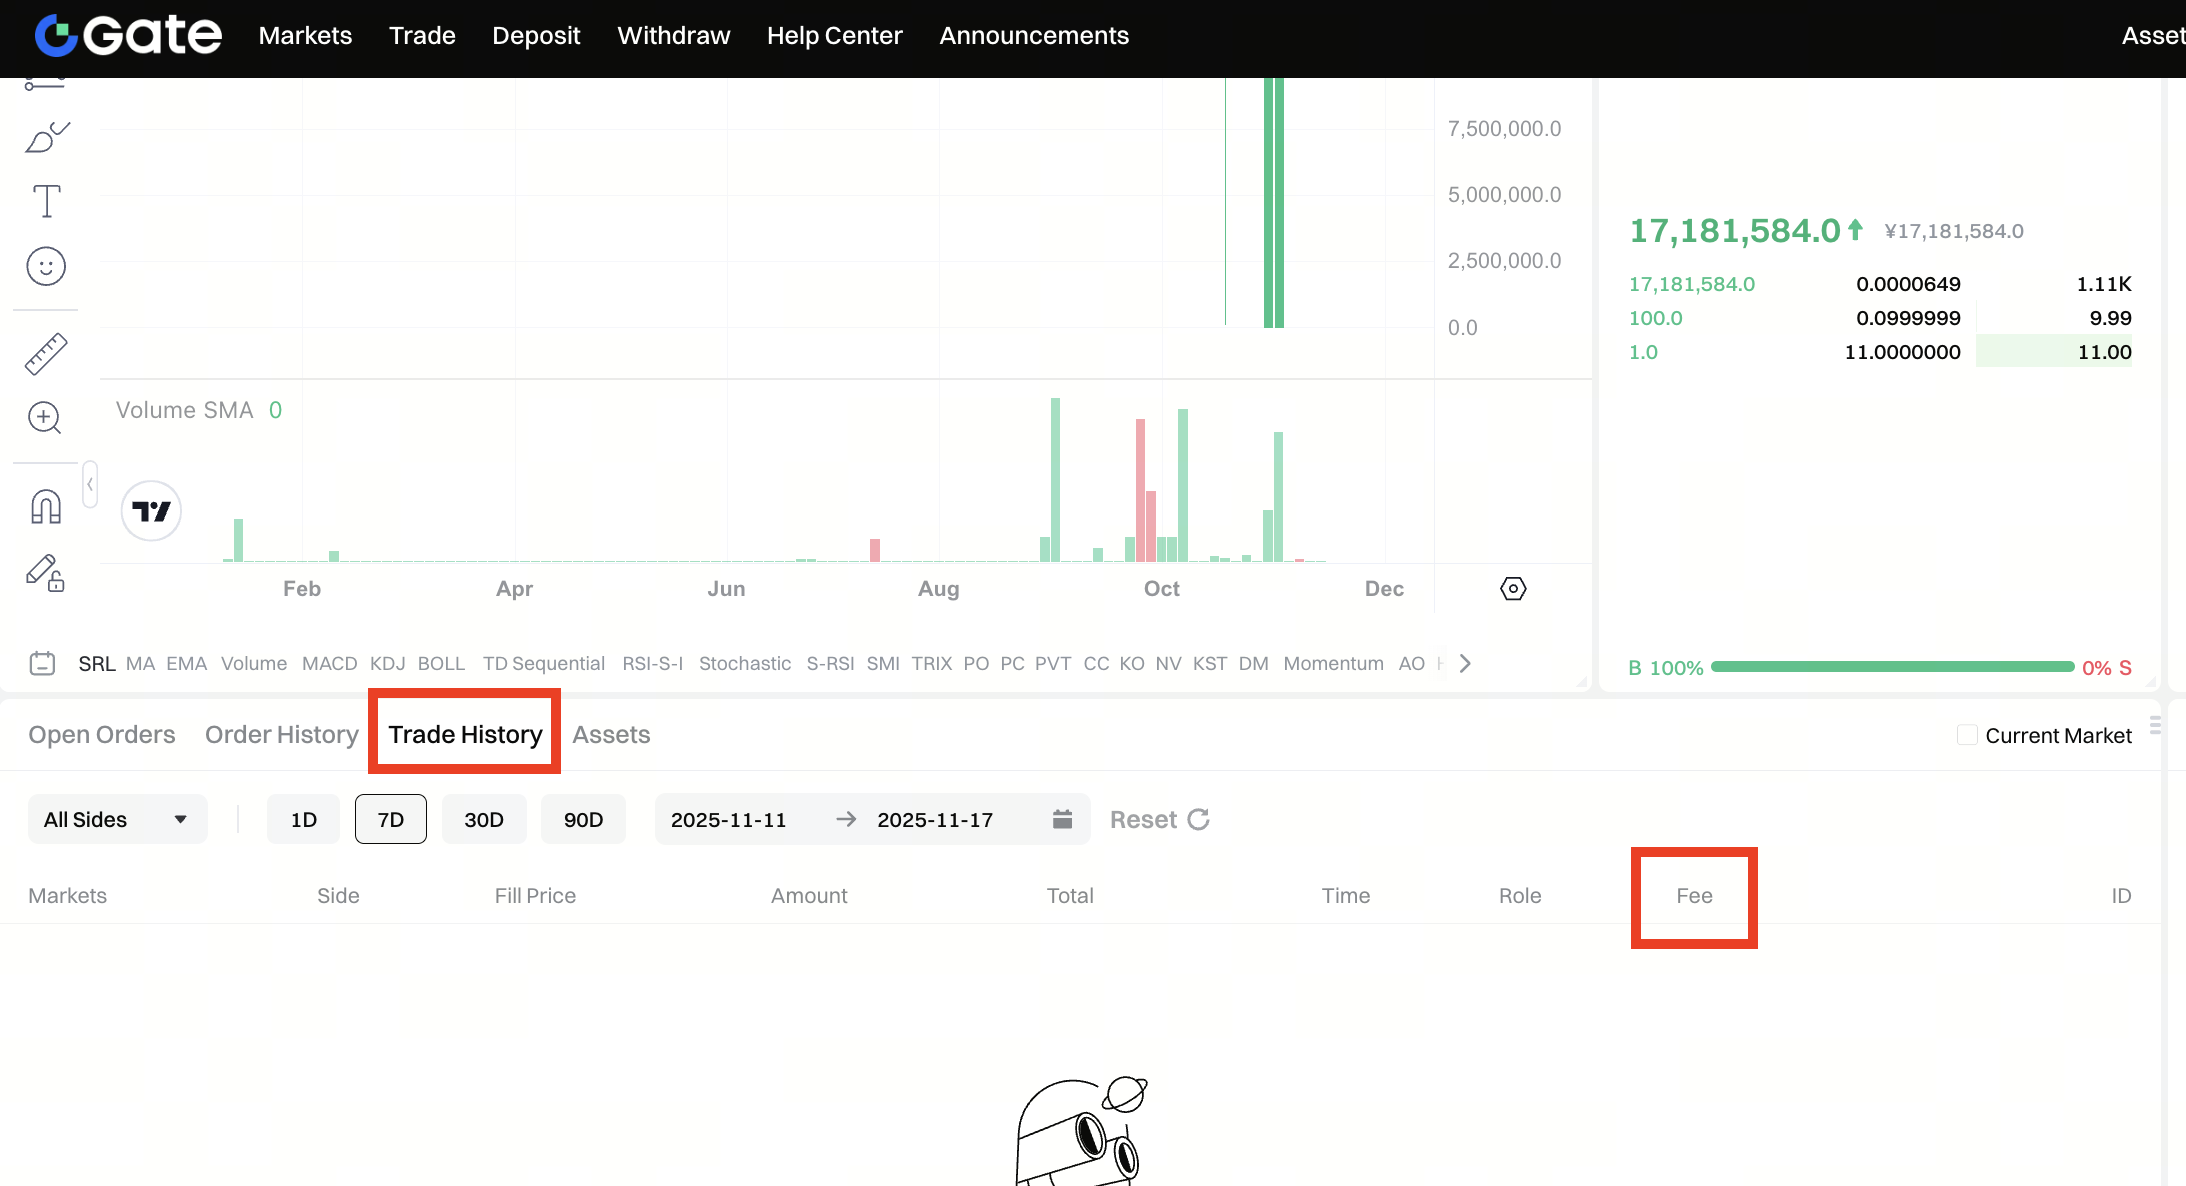Switch to Order History tab
This screenshot has width=2186, height=1186.
click(x=281, y=735)
